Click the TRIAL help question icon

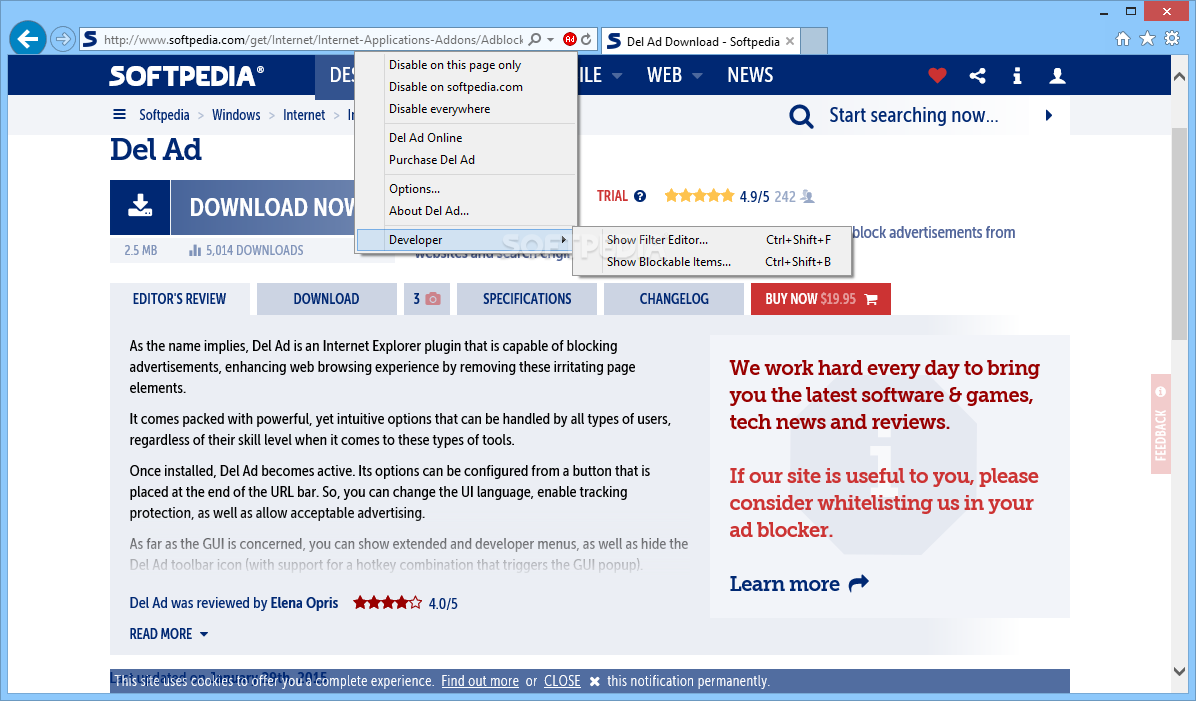point(640,196)
